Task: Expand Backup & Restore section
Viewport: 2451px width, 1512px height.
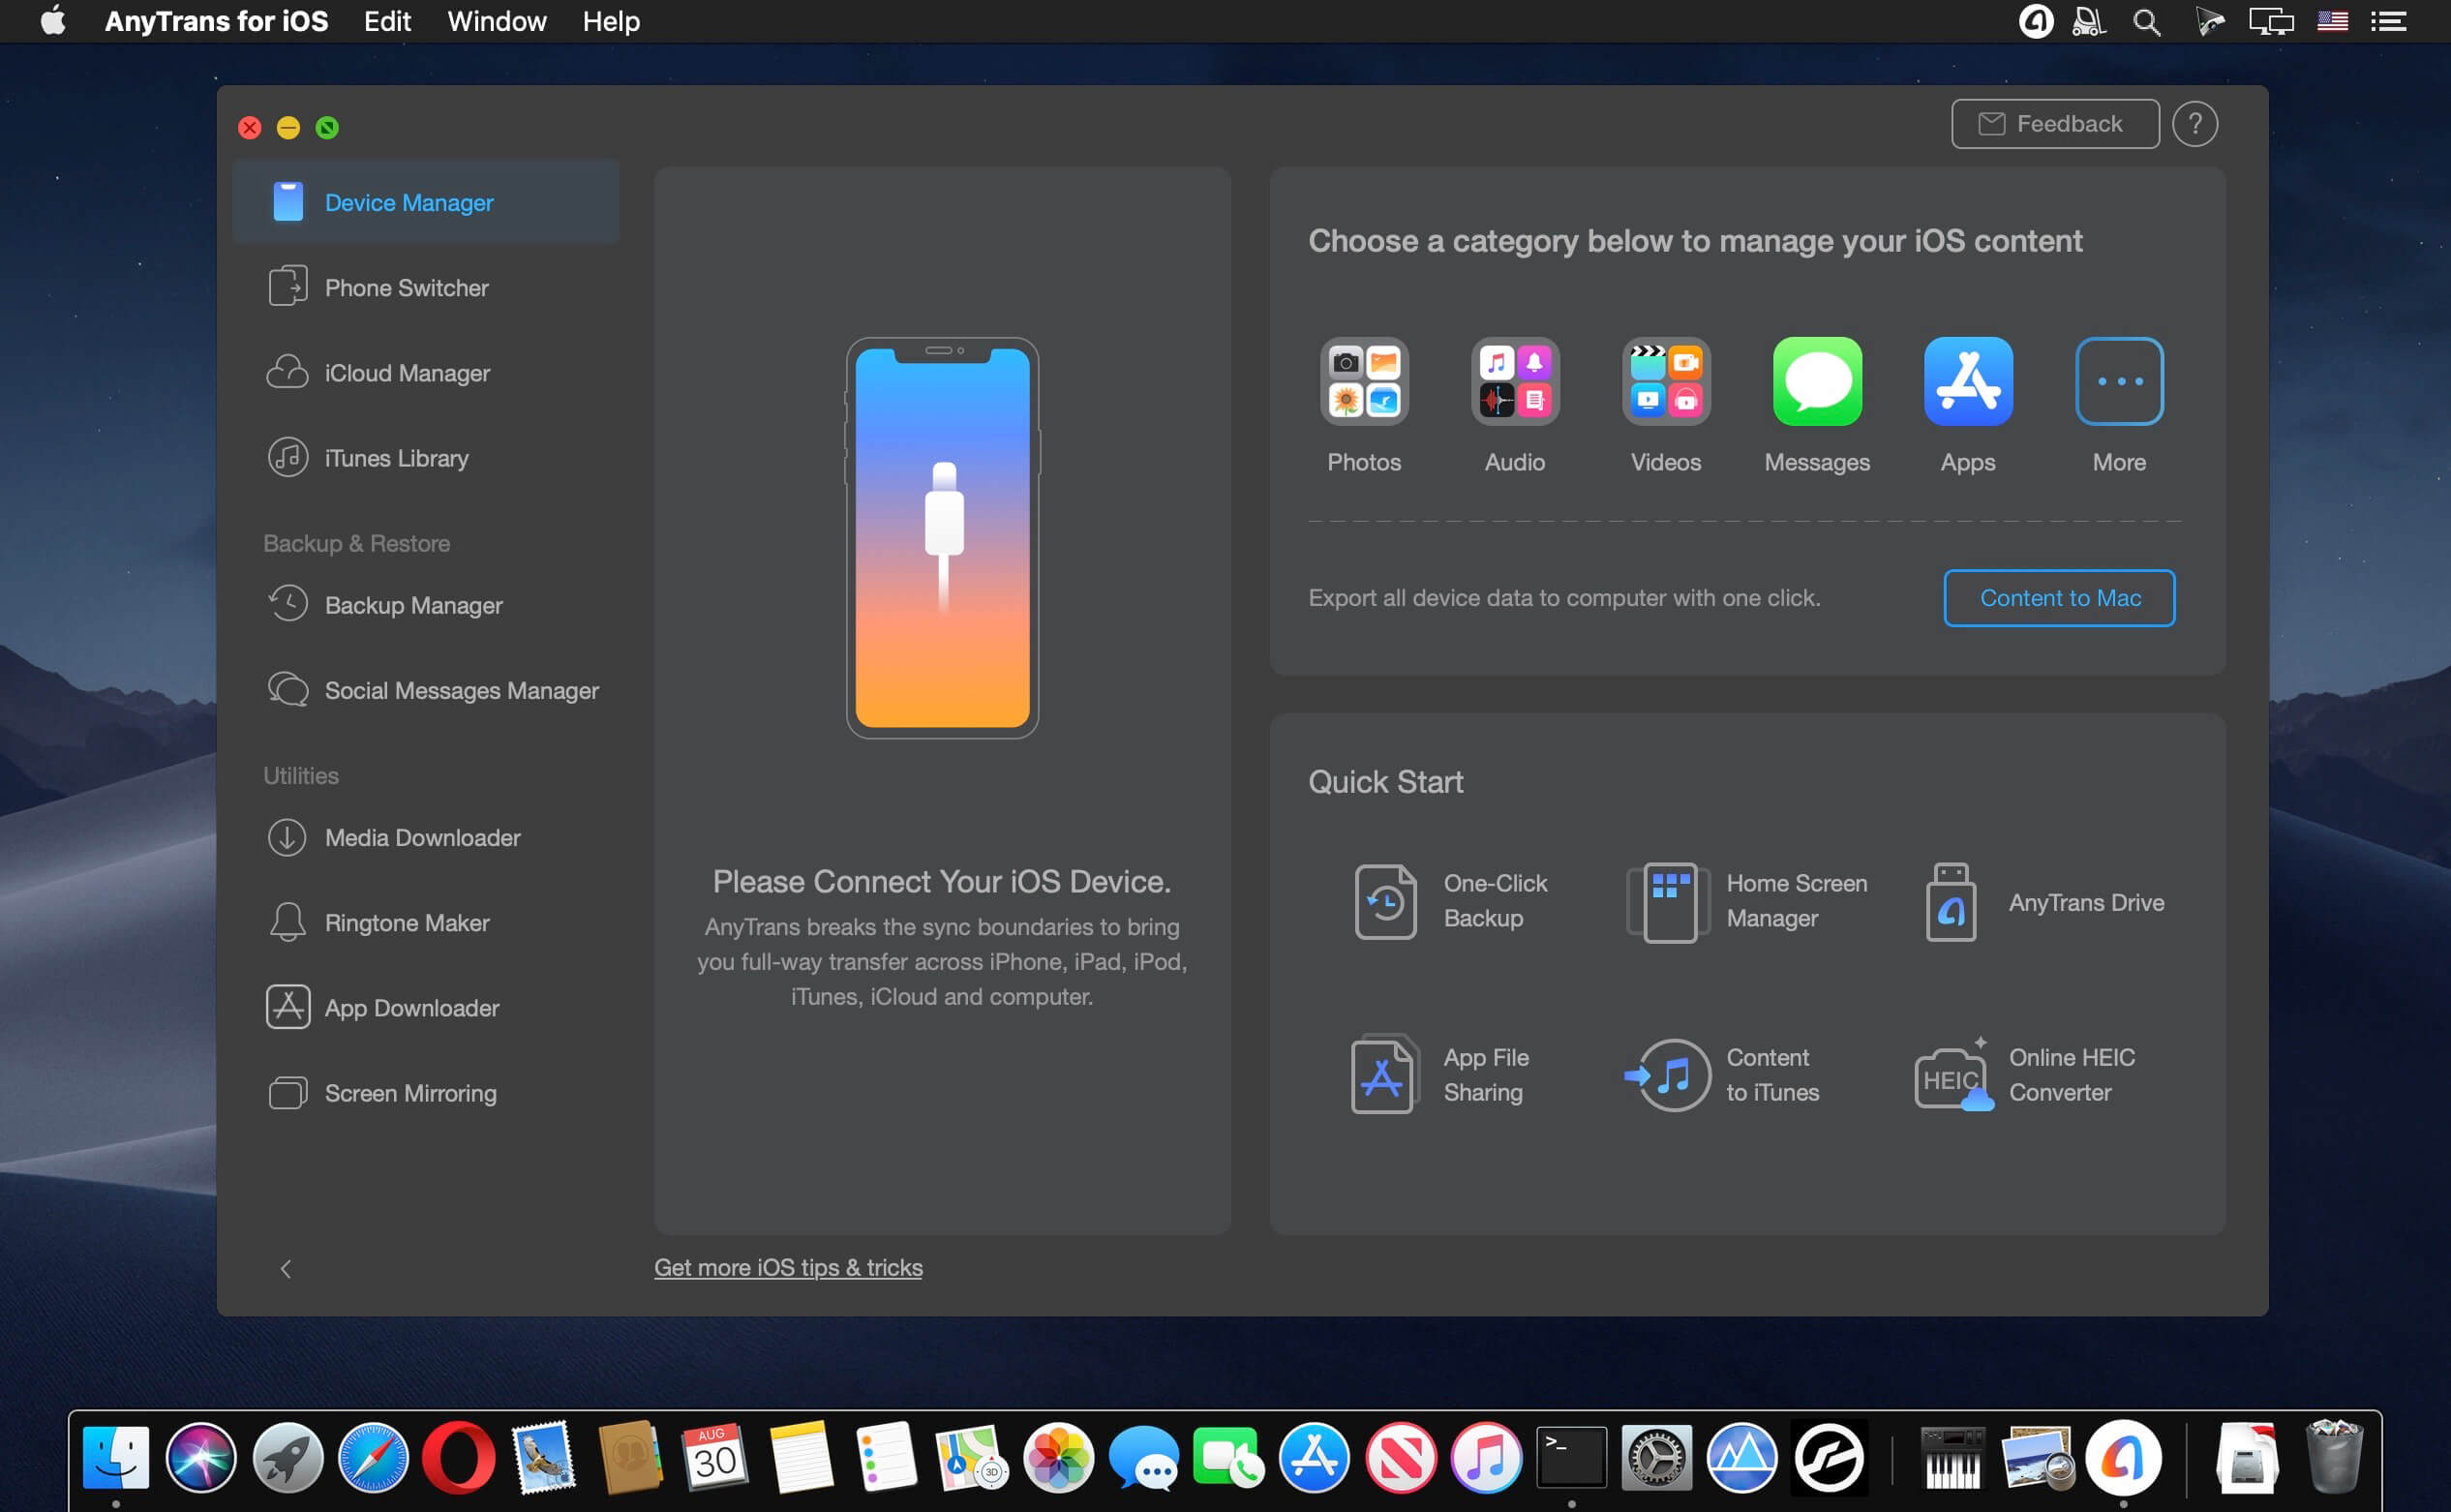Action: pyautogui.click(x=355, y=541)
